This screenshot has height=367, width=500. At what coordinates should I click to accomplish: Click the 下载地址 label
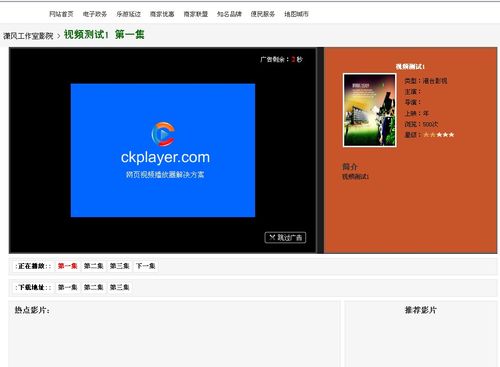33,287
